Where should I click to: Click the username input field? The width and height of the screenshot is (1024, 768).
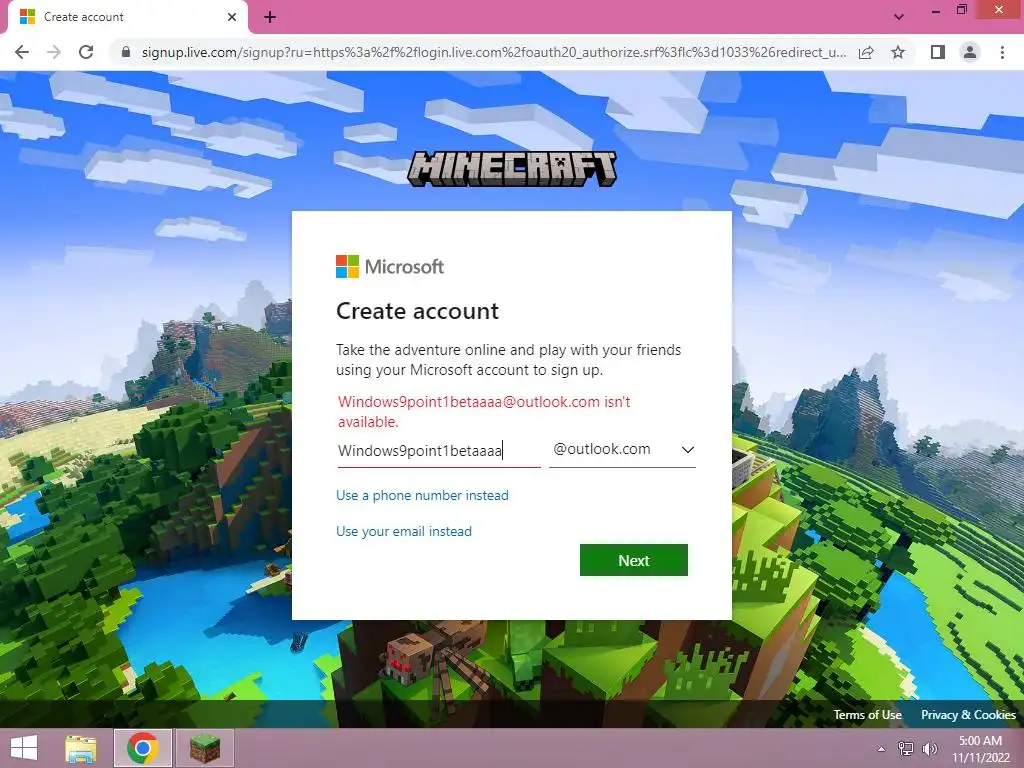[438, 451]
